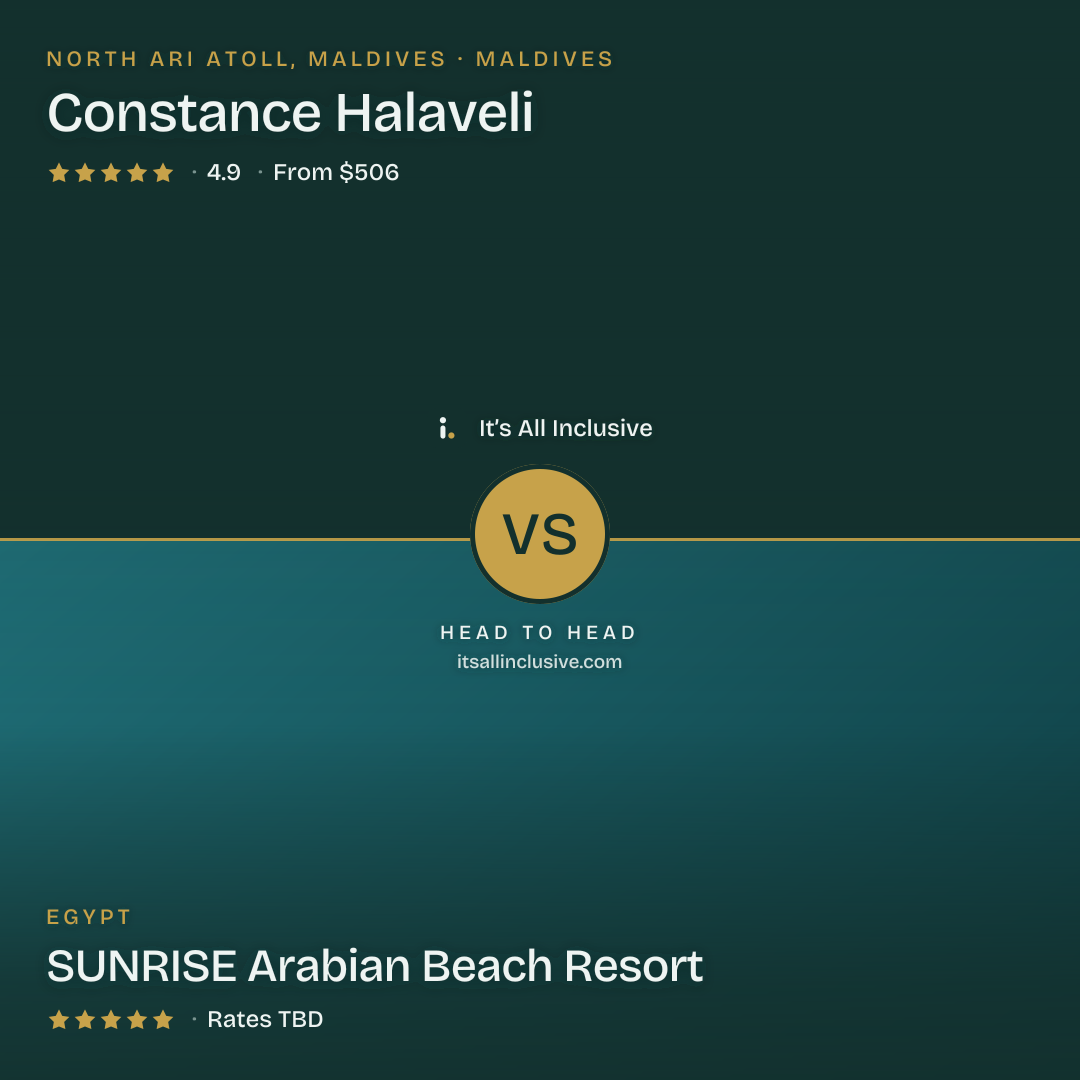
Task: Click third star of Constance Halaveli rating
Action: 111,172
